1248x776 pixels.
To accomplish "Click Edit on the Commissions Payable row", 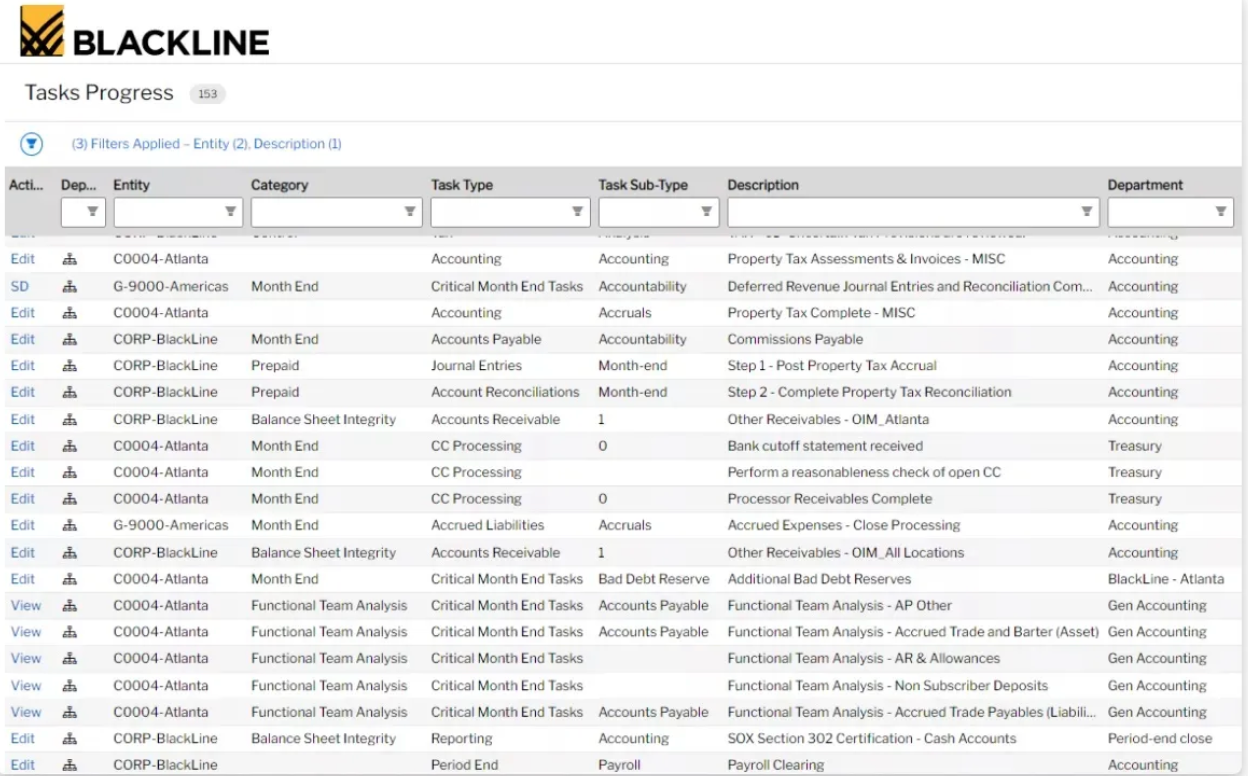I will [22, 339].
